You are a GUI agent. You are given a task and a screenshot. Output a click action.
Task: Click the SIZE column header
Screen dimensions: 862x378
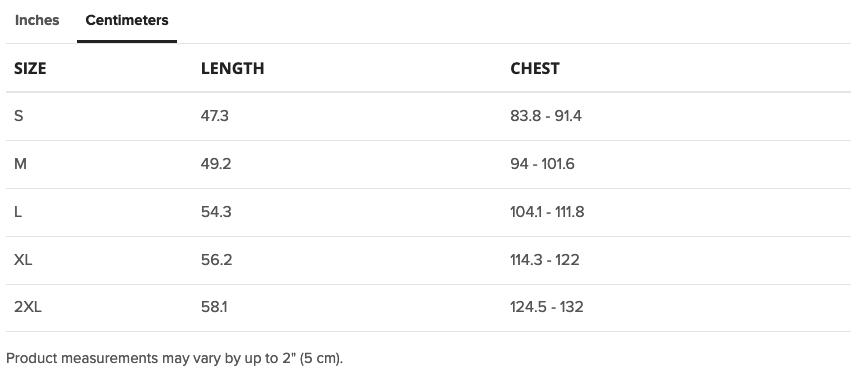[30, 68]
